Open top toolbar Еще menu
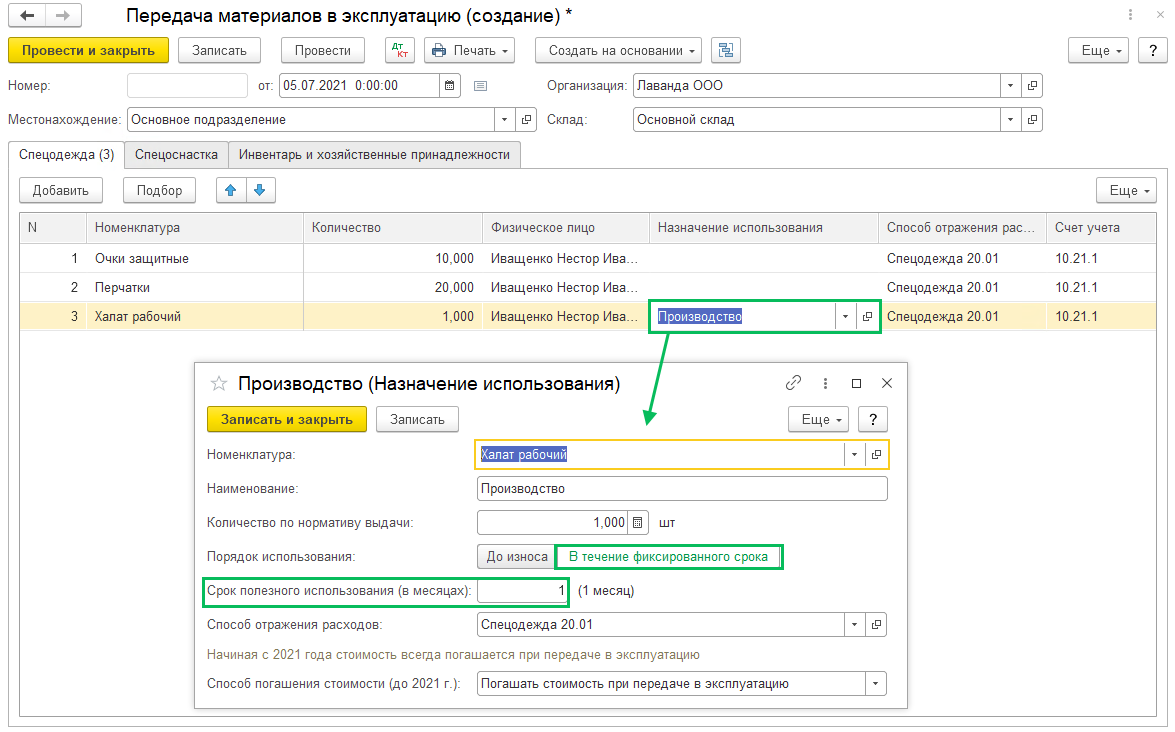The width and height of the screenshot is (1175, 732). (1098, 50)
